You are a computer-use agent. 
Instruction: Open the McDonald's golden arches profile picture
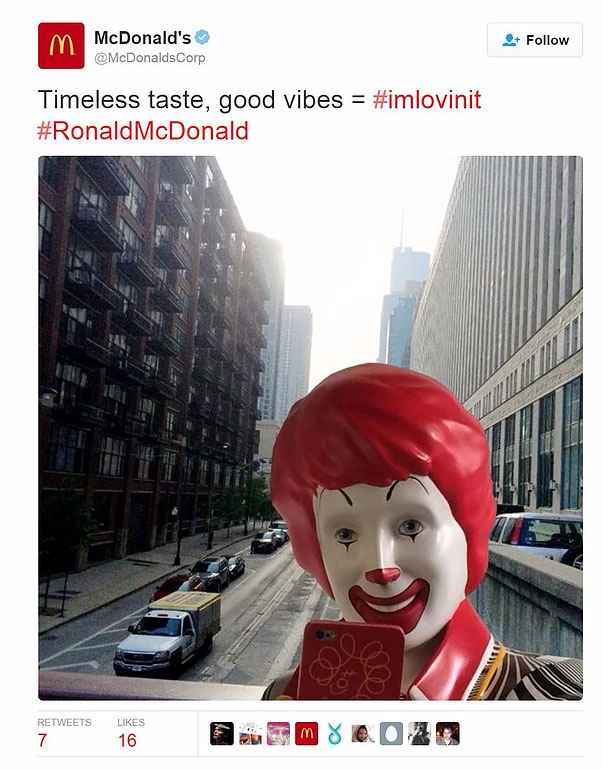[61, 46]
